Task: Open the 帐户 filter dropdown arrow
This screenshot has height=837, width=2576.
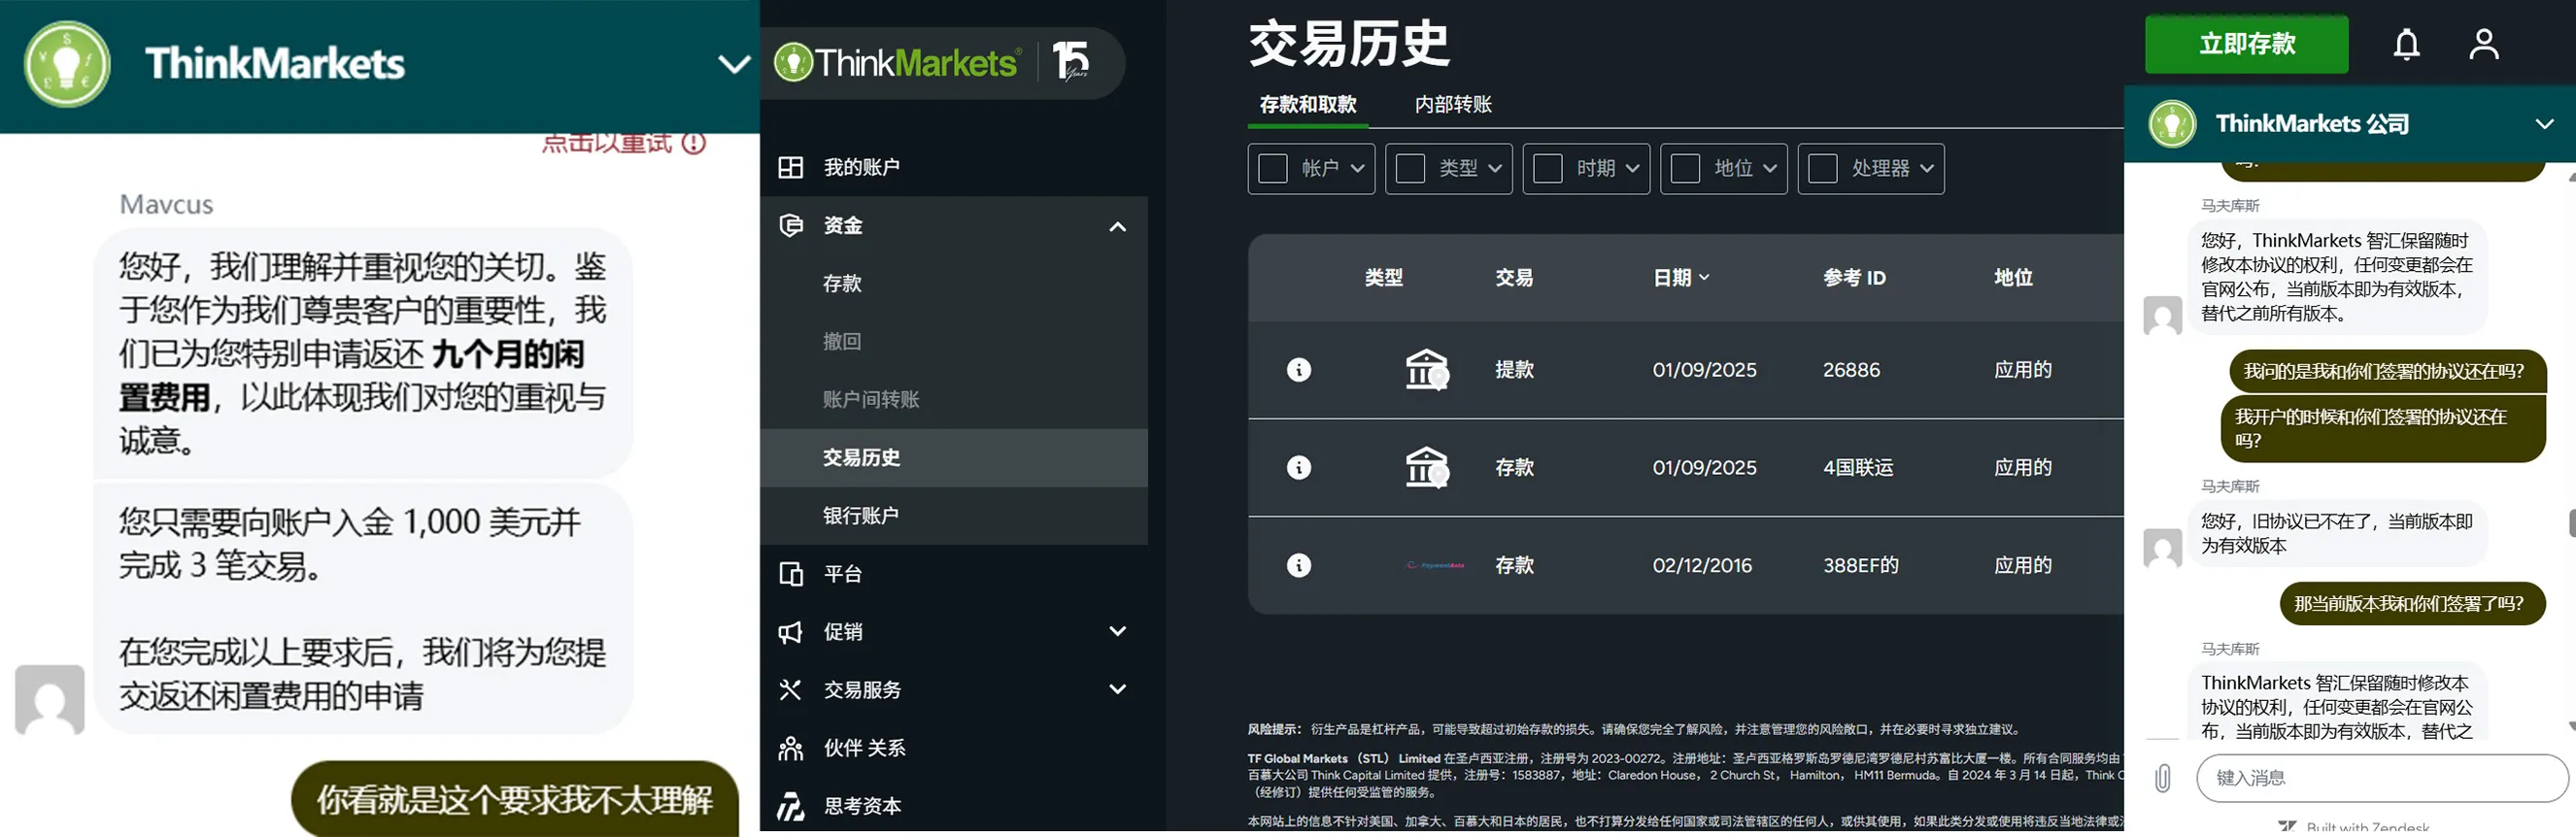Action: pyautogui.click(x=1357, y=168)
